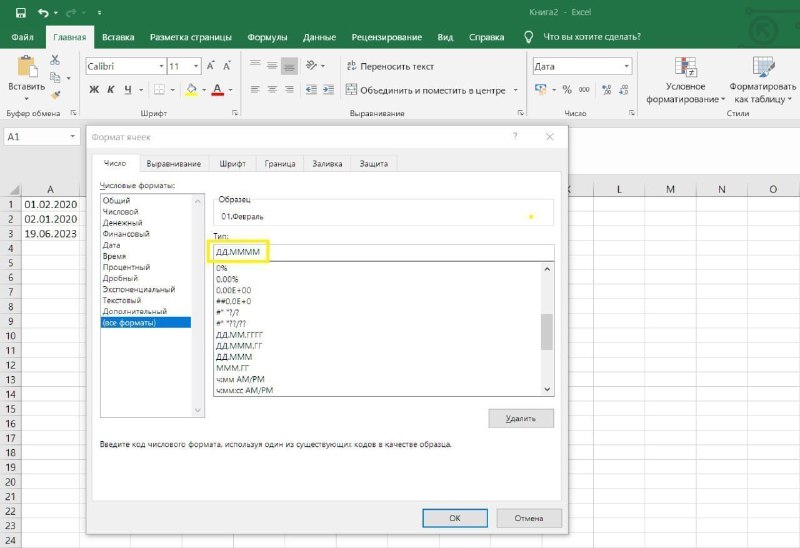Screen dimensions: 800x548
Task: Click the decrease decimal icon
Action: (623, 90)
